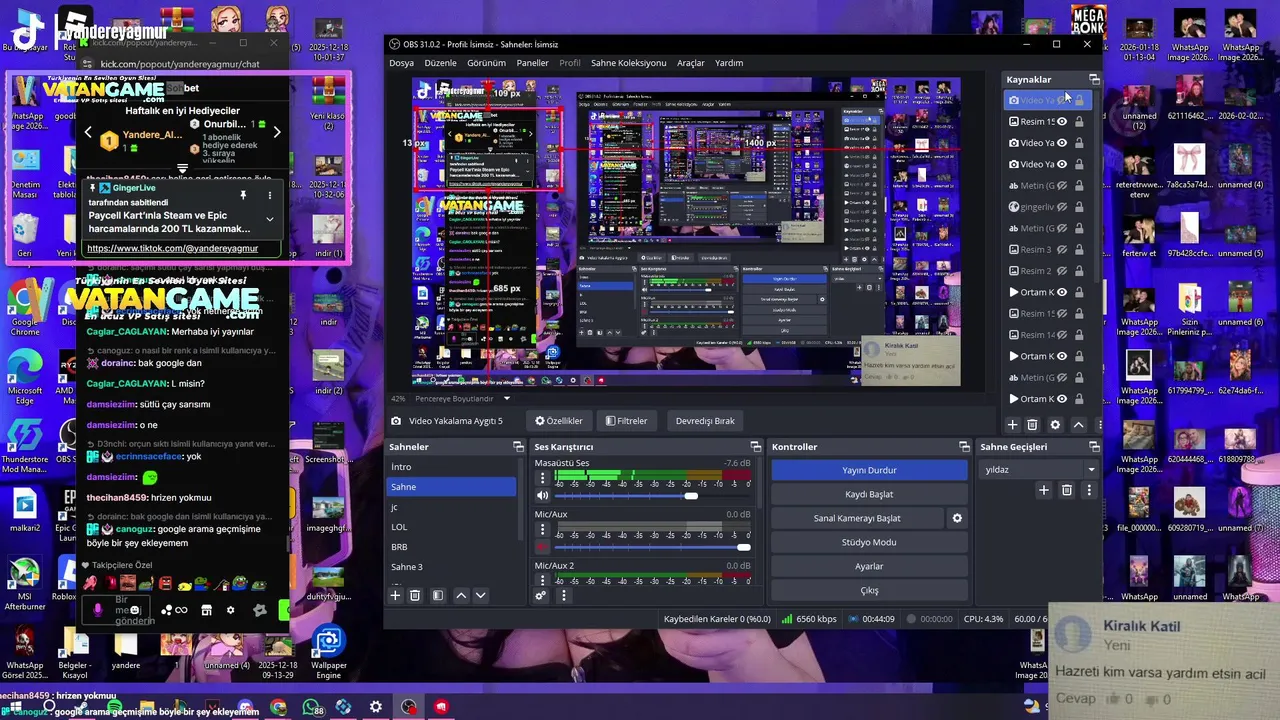This screenshot has width=1280, height=720.
Task: Show the Resim 14 source
Action: click(1063, 335)
